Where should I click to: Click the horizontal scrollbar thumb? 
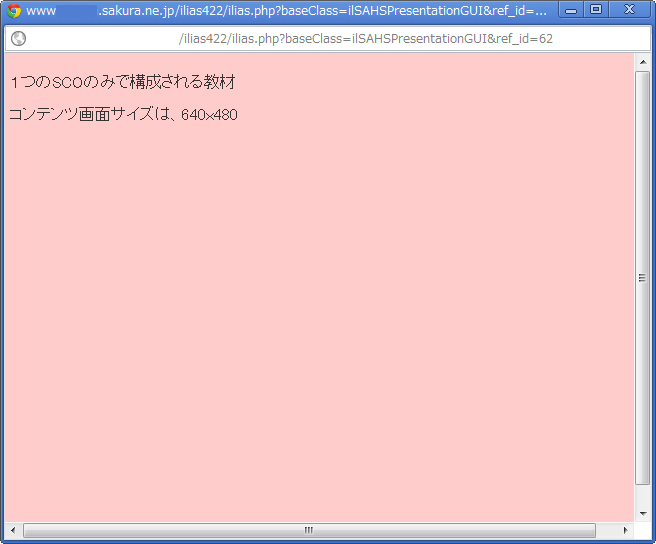coord(308,529)
